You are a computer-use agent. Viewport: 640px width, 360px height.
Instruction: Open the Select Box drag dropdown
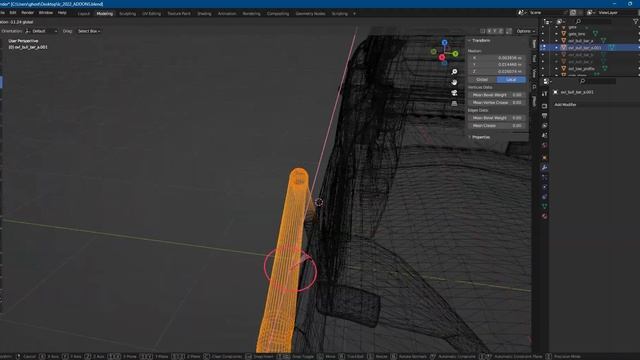coord(89,31)
